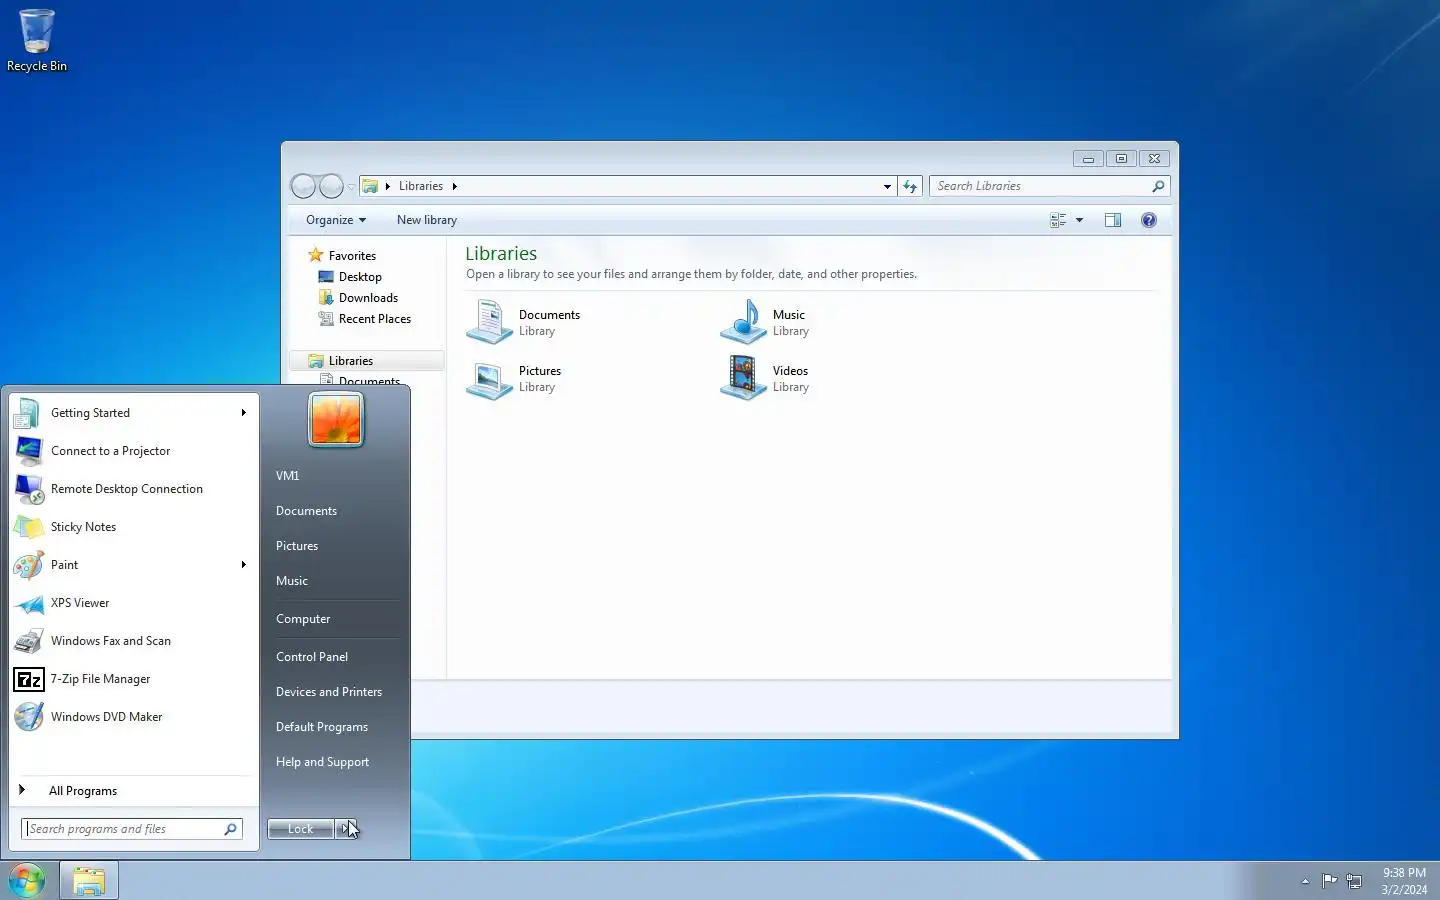Click the Help question mark icon
The width and height of the screenshot is (1440, 900).
[x=1149, y=220]
